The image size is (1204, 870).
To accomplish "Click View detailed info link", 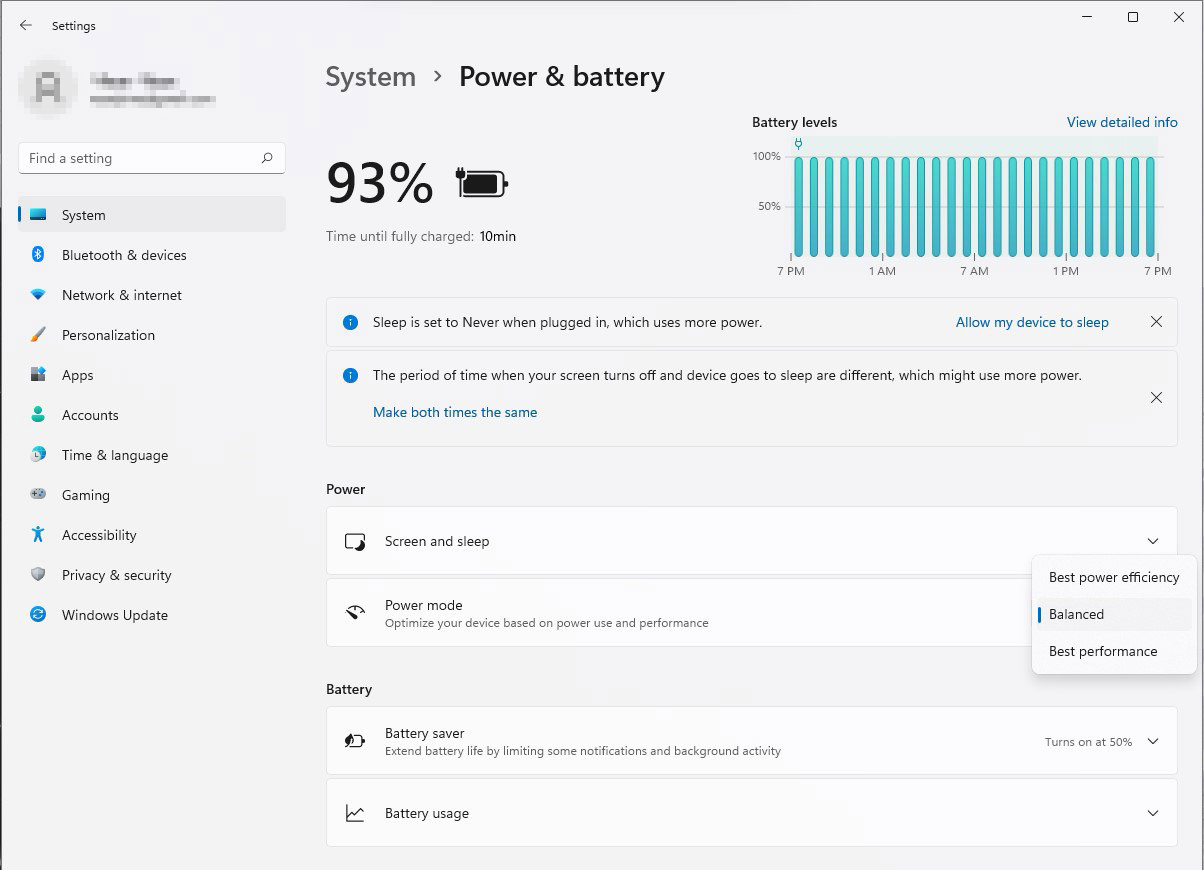I will (1122, 122).
